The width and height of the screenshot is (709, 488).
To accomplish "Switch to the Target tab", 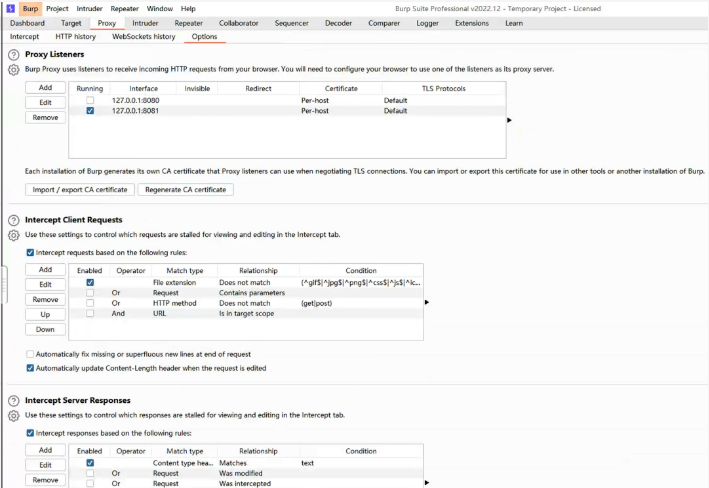I will (71, 23).
